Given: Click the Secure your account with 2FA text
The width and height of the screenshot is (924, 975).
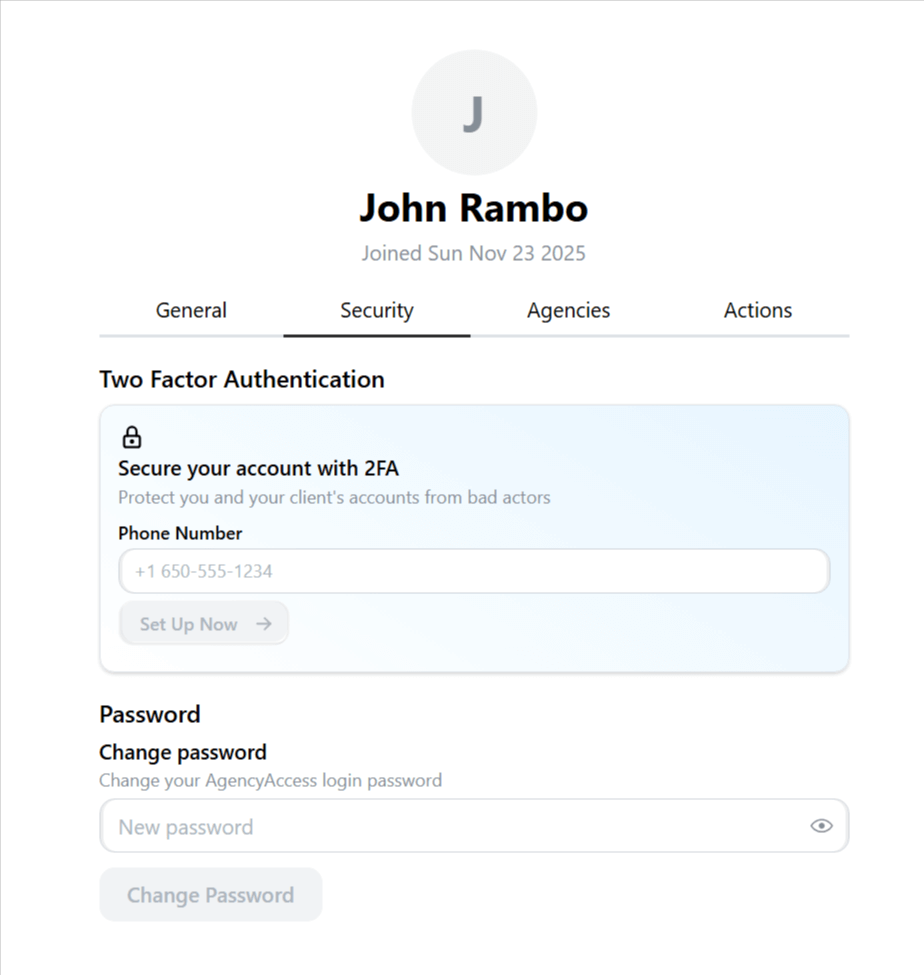Looking at the screenshot, I should coord(258,468).
